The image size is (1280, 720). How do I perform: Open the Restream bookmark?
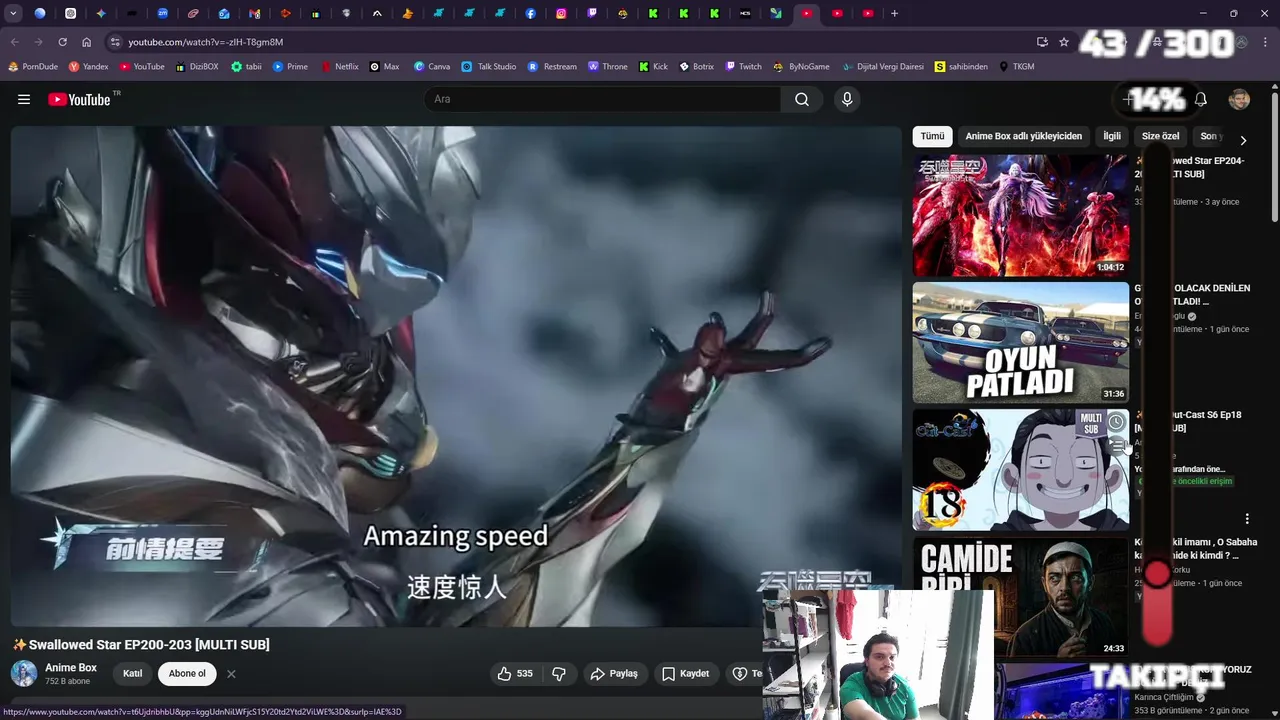coord(552,66)
